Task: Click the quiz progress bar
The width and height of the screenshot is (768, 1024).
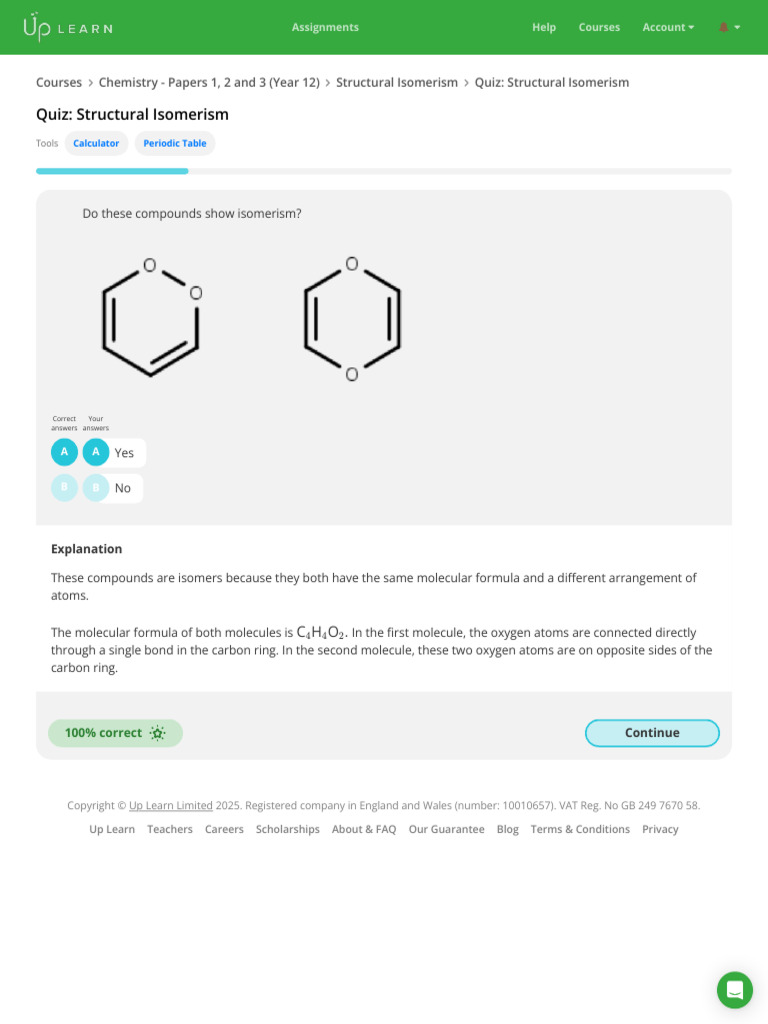Action: (x=384, y=171)
